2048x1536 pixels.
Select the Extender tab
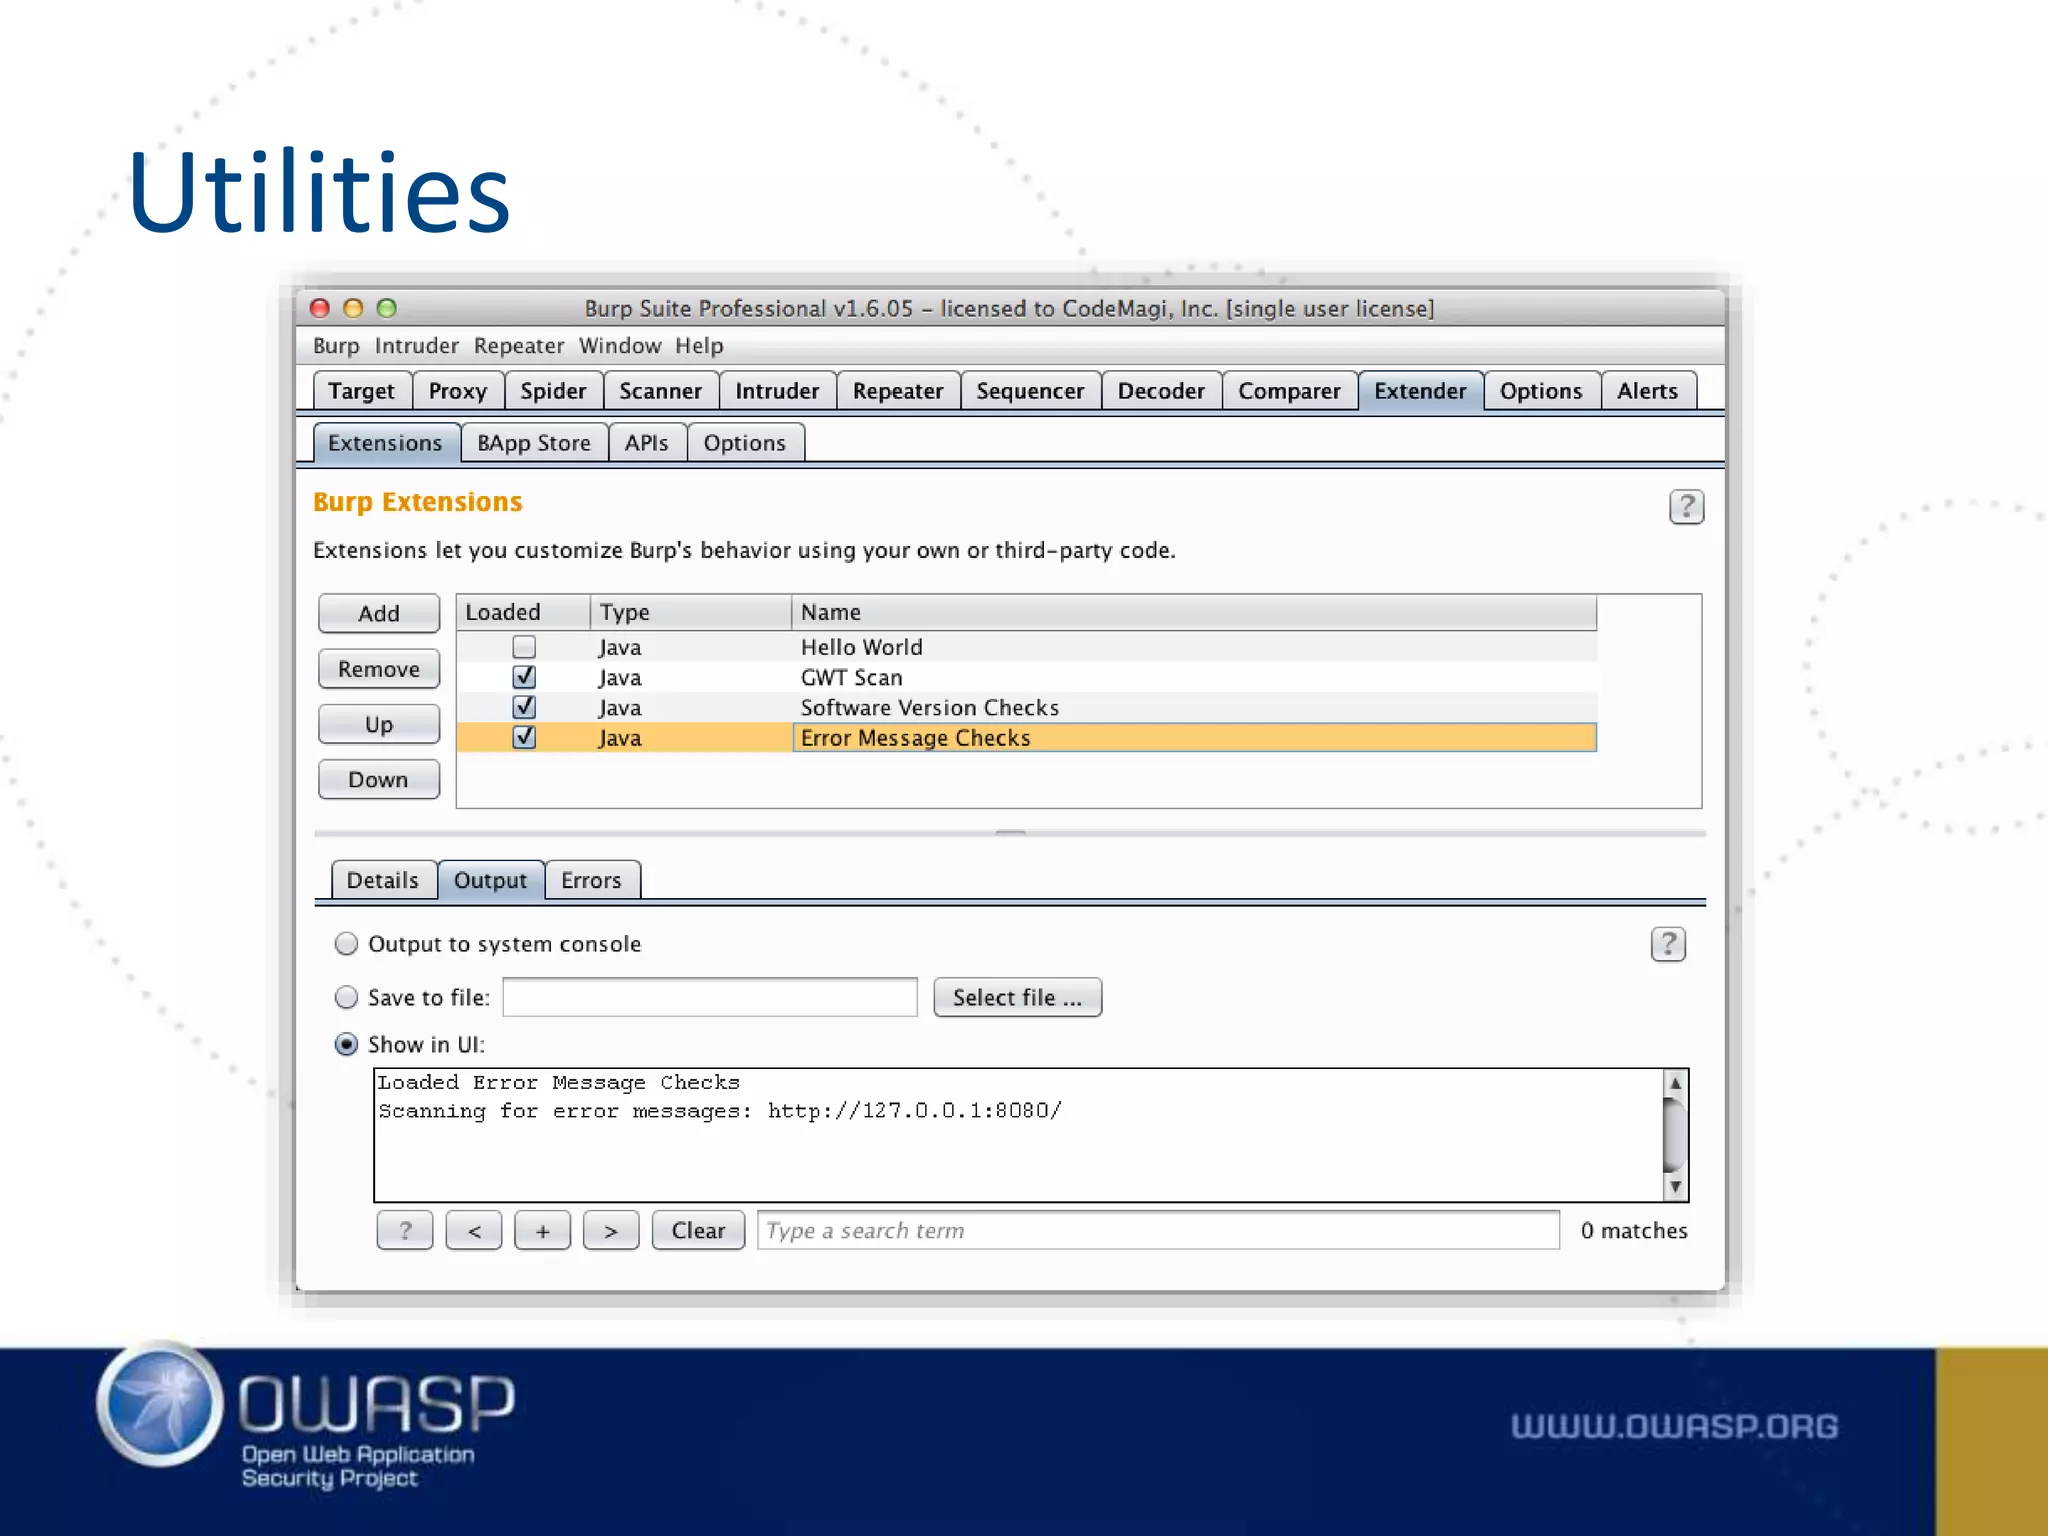click(x=1420, y=391)
